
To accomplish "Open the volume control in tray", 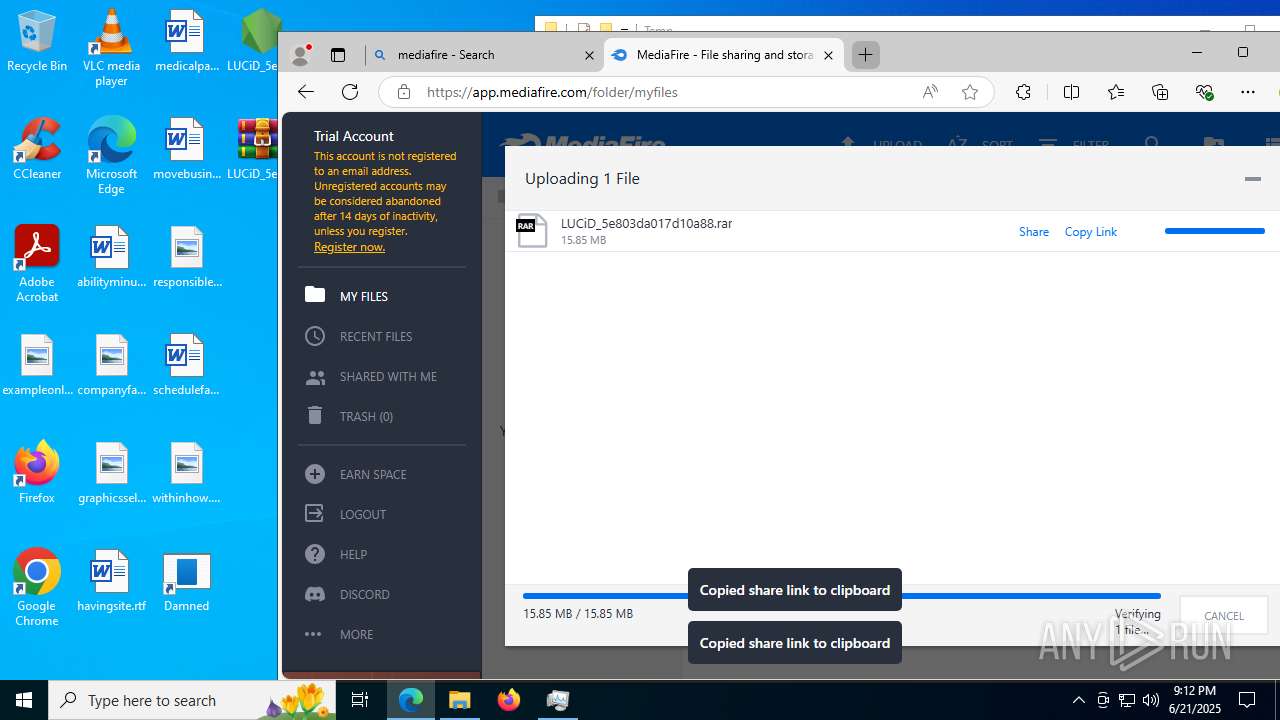I will (x=1150, y=700).
